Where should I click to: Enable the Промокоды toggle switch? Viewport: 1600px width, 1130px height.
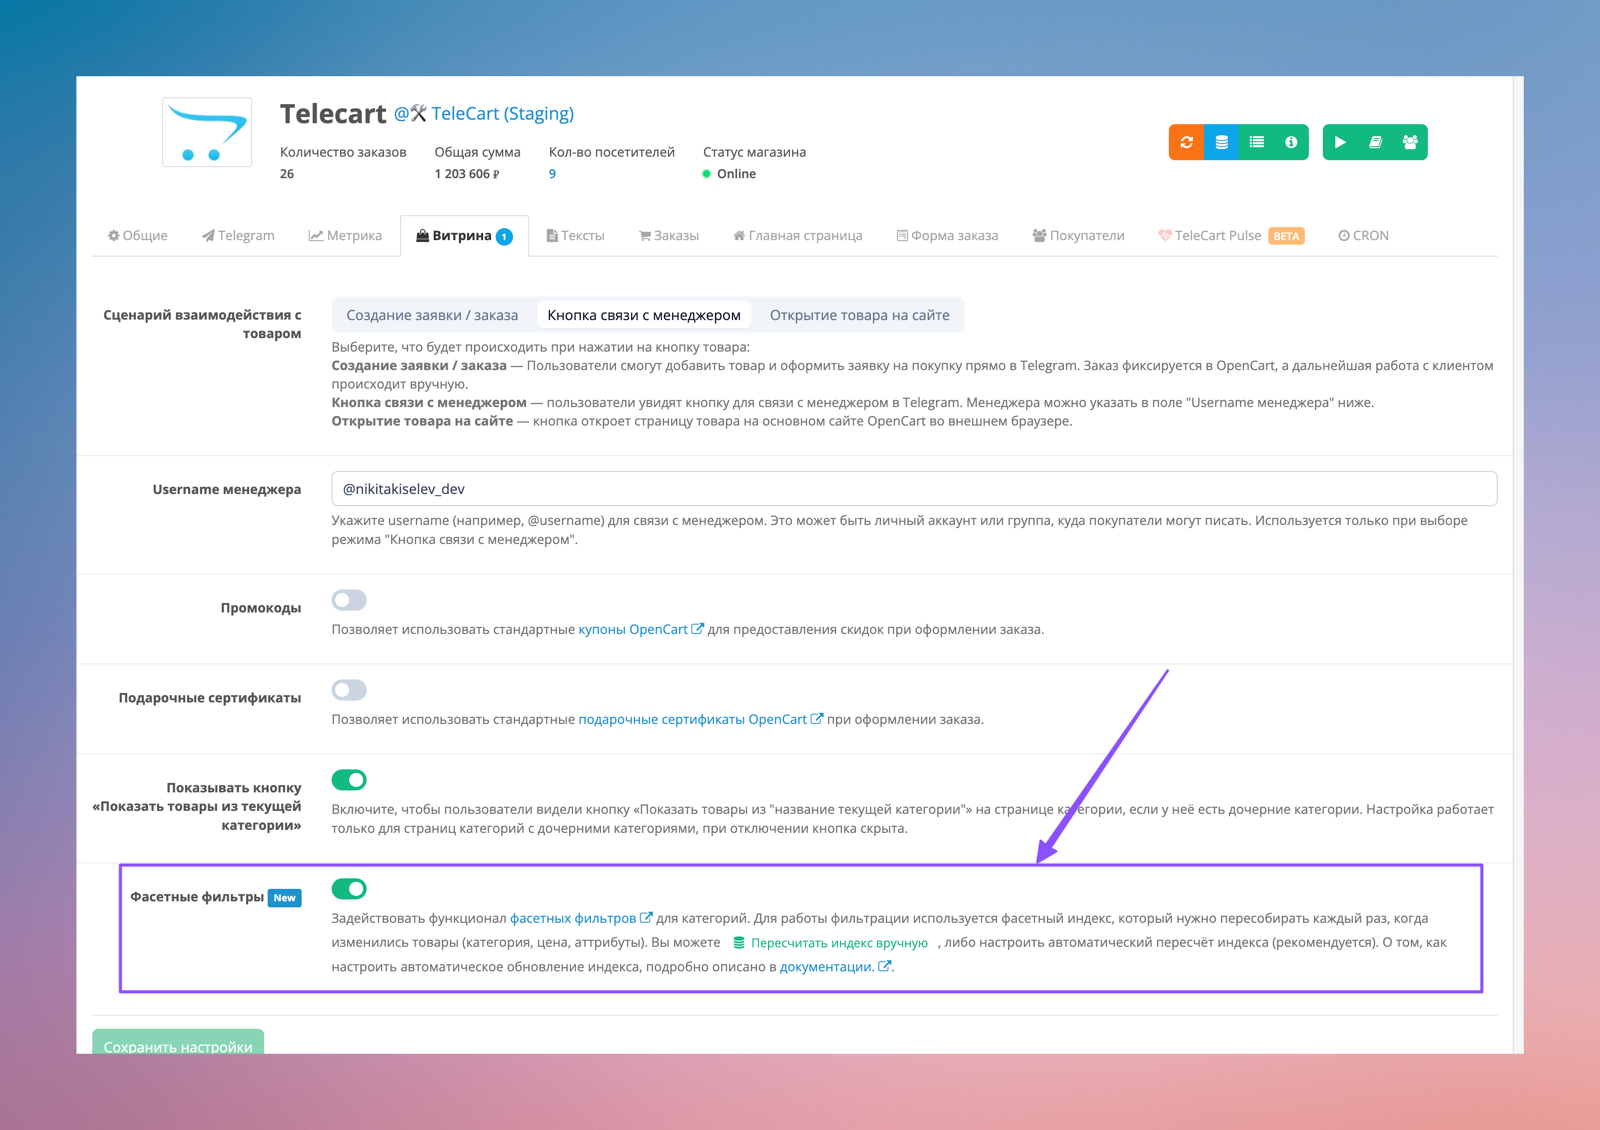[x=349, y=600]
